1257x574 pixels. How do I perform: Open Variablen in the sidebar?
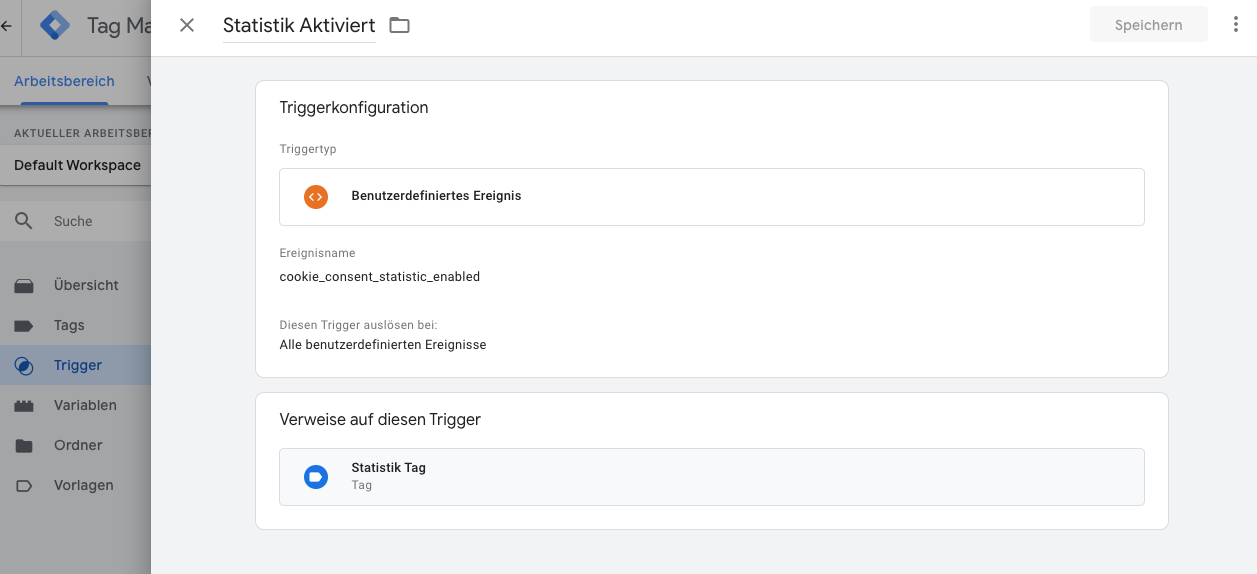[x=76, y=405]
